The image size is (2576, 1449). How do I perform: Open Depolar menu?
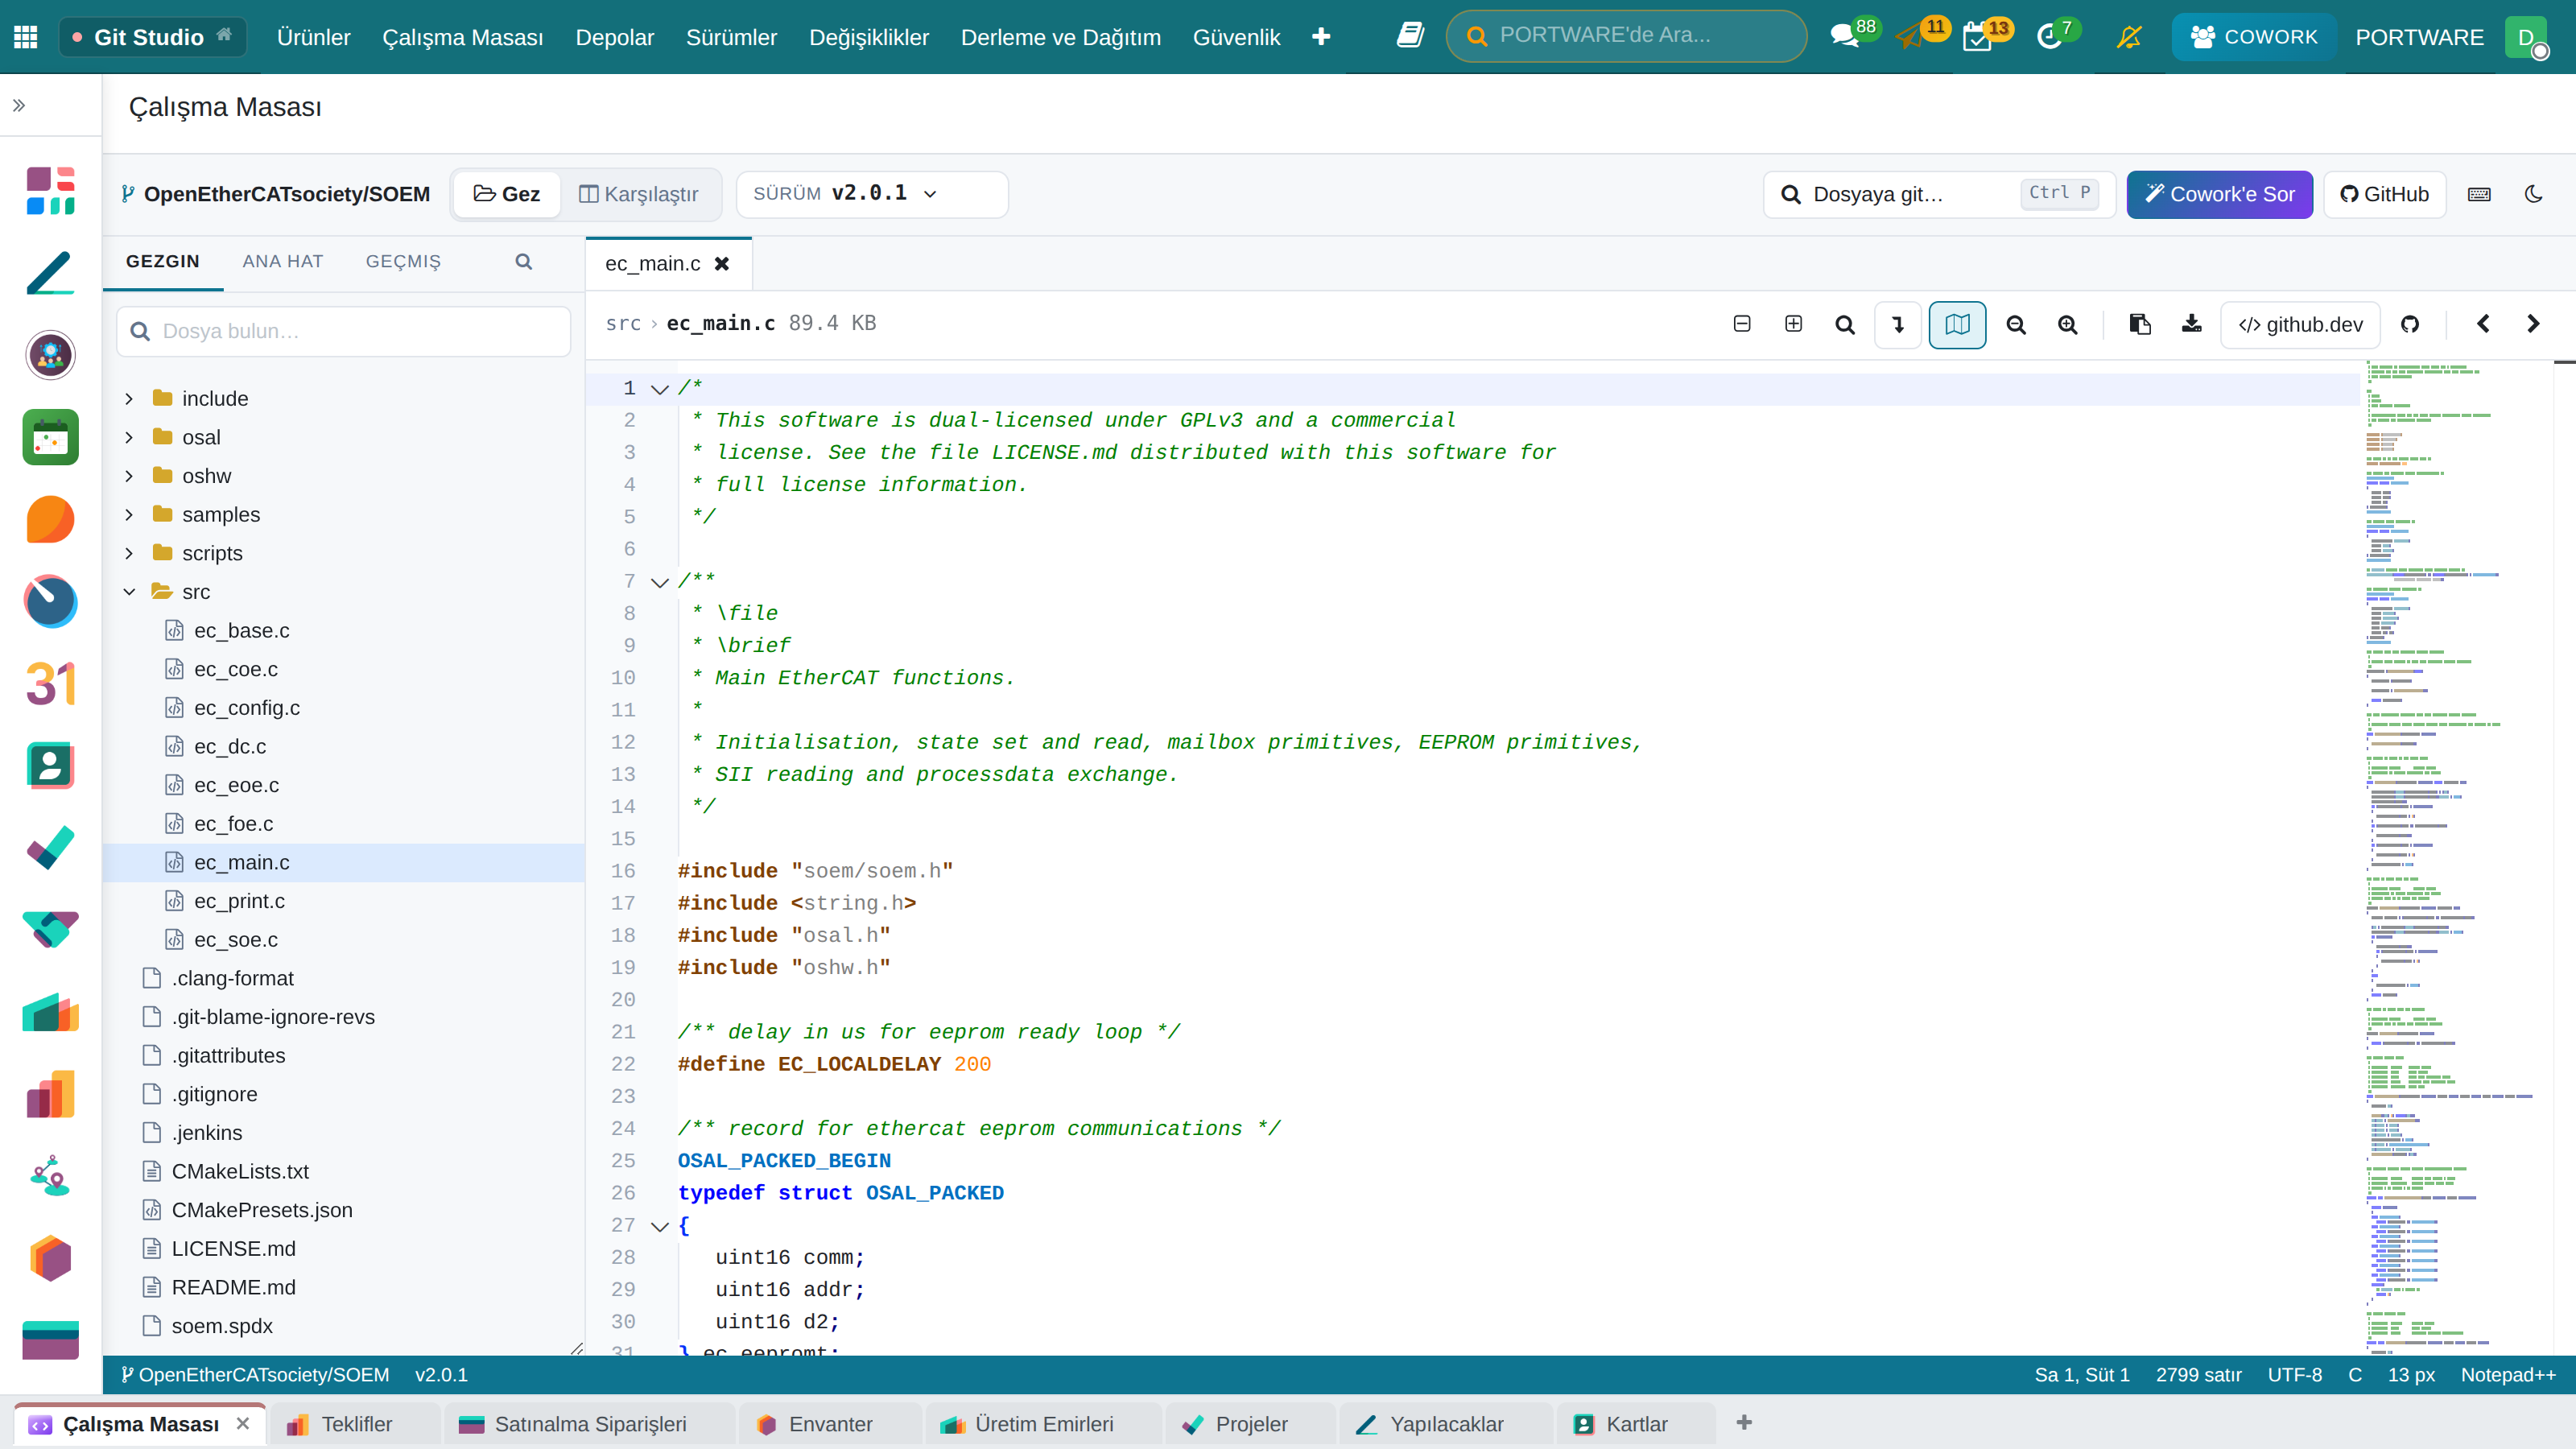click(x=614, y=37)
